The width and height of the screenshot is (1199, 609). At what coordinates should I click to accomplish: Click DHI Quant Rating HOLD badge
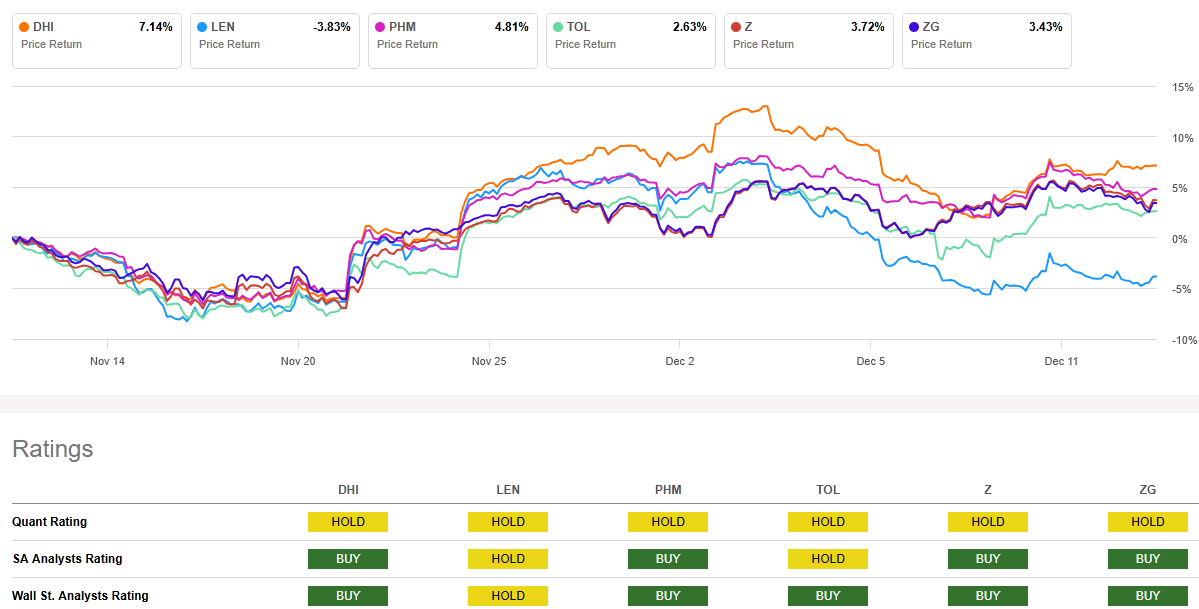[x=348, y=522]
